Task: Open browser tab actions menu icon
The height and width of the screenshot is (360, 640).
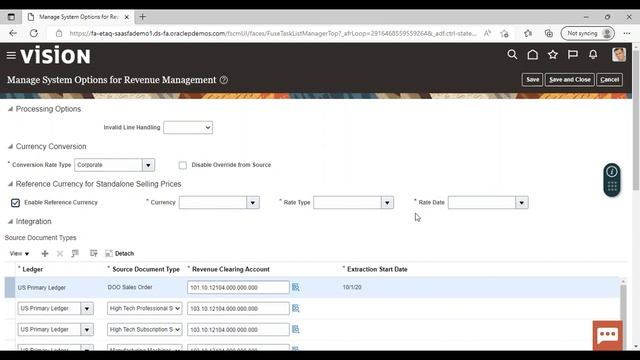Action: click(11, 17)
